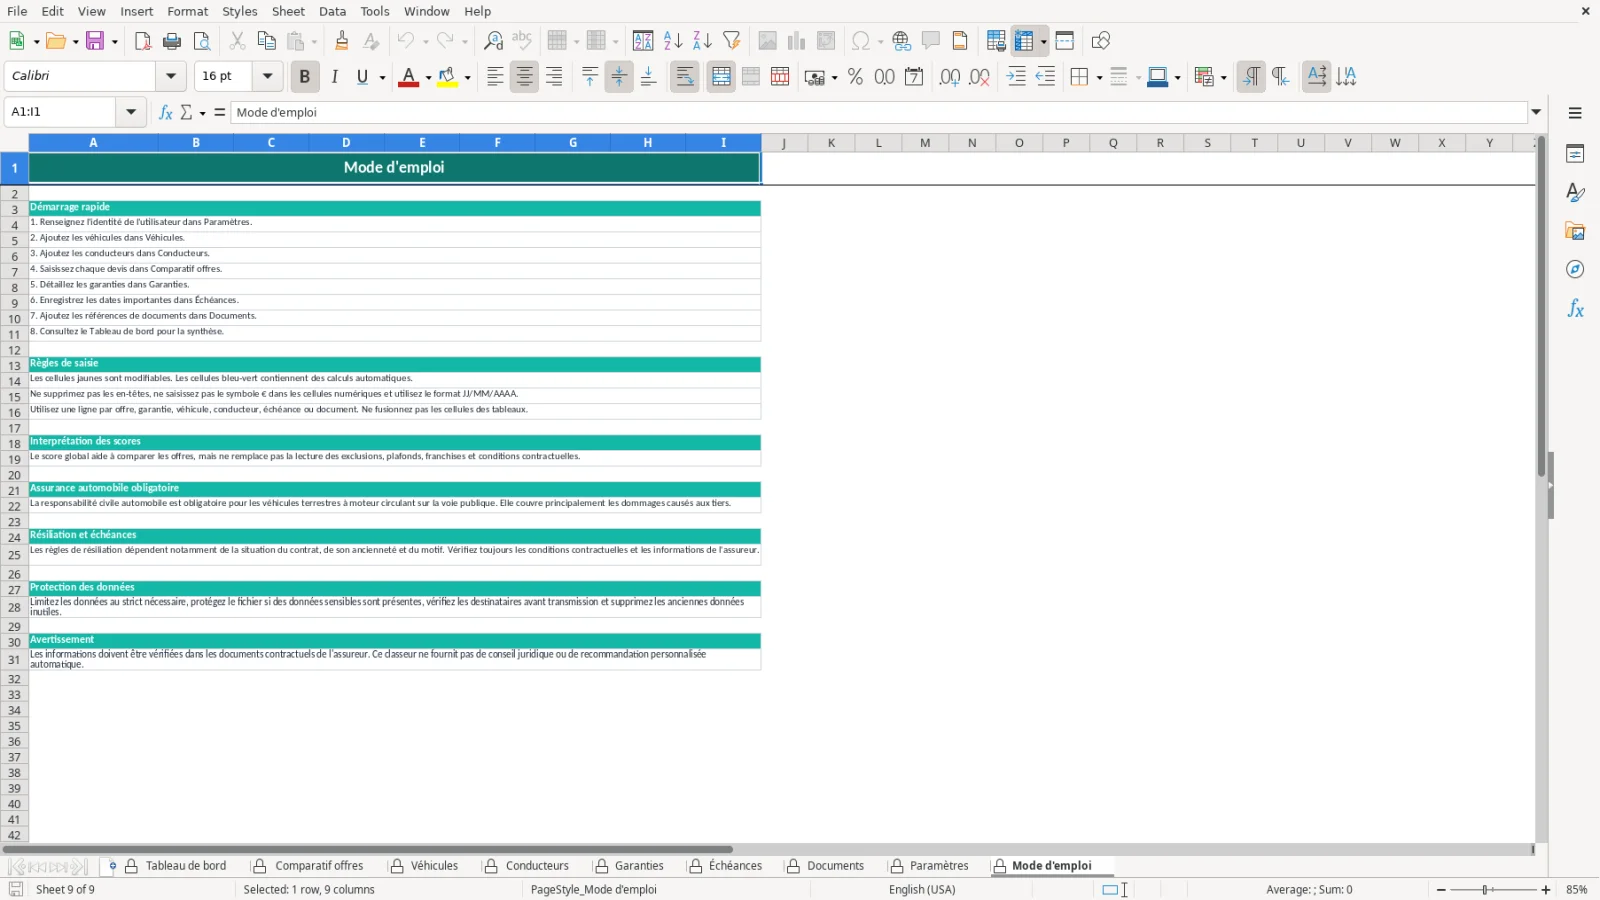This screenshot has height=900, width=1600.
Task: Toggle Freeze Rows and Columns
Action: [x=1024, y=41]
